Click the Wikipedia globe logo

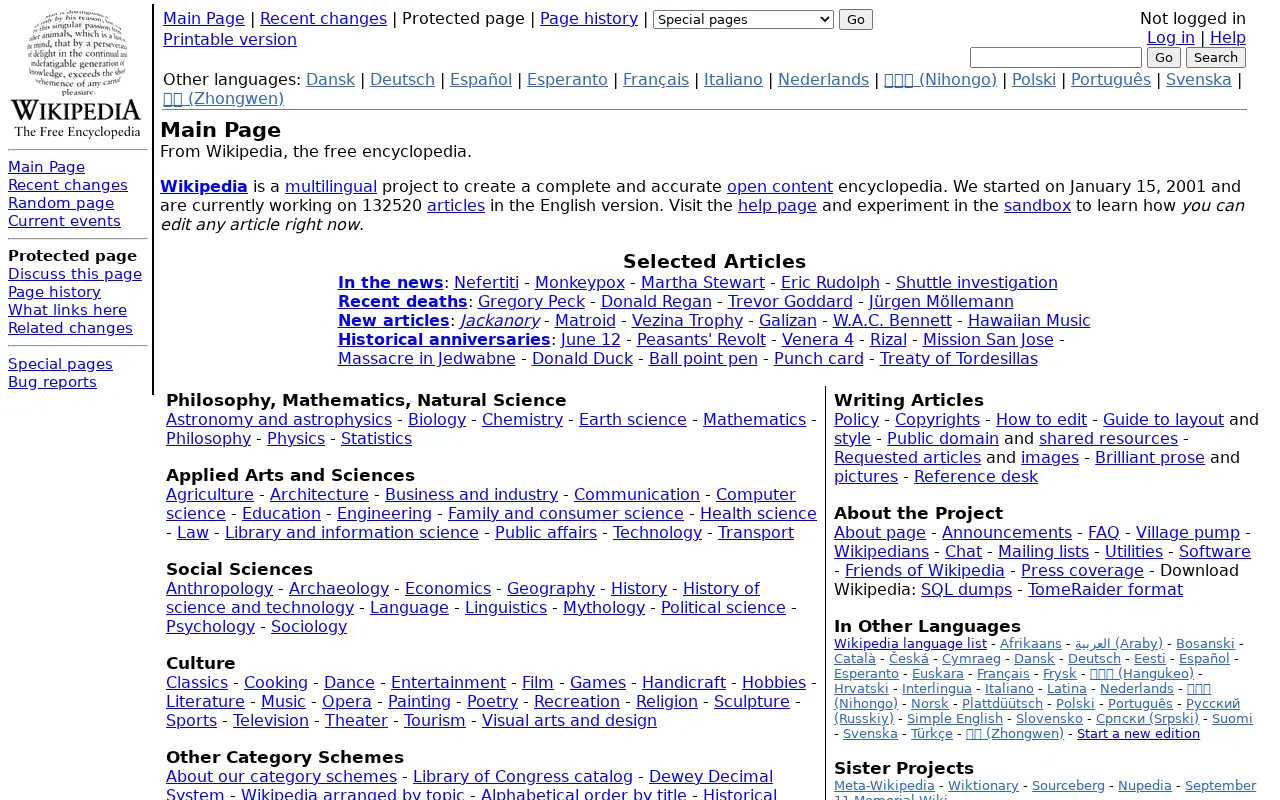76,73
